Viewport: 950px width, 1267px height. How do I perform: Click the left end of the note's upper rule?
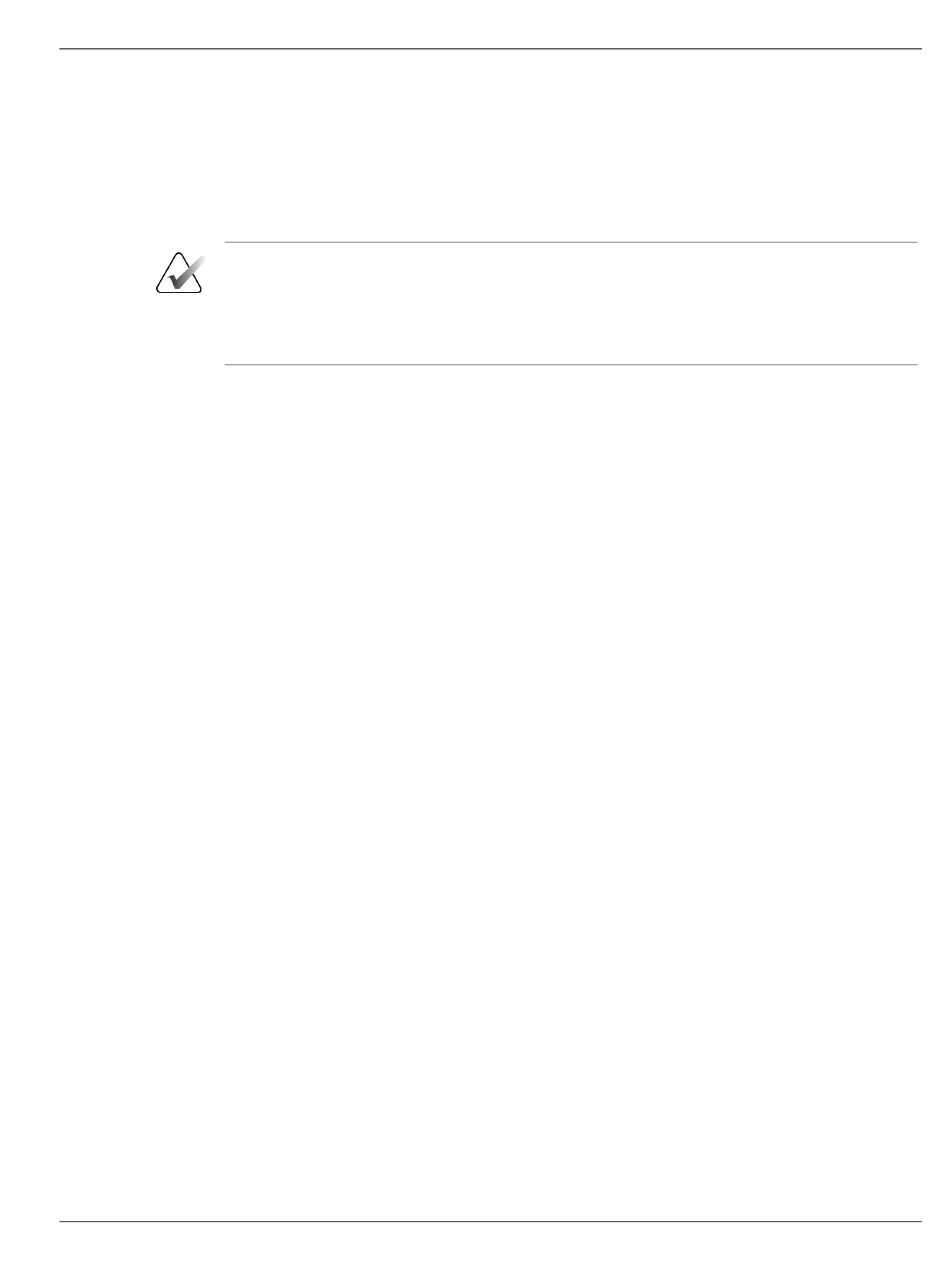[x=228, y=242]
